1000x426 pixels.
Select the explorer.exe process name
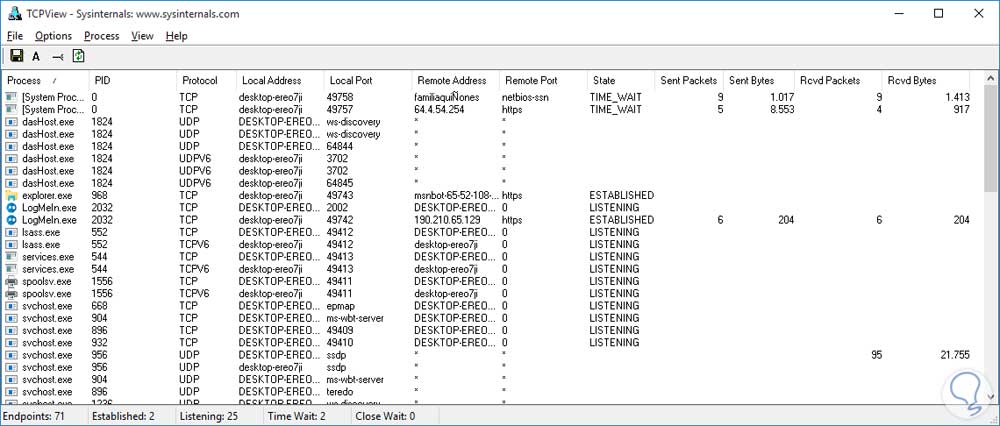coord(47,195)
